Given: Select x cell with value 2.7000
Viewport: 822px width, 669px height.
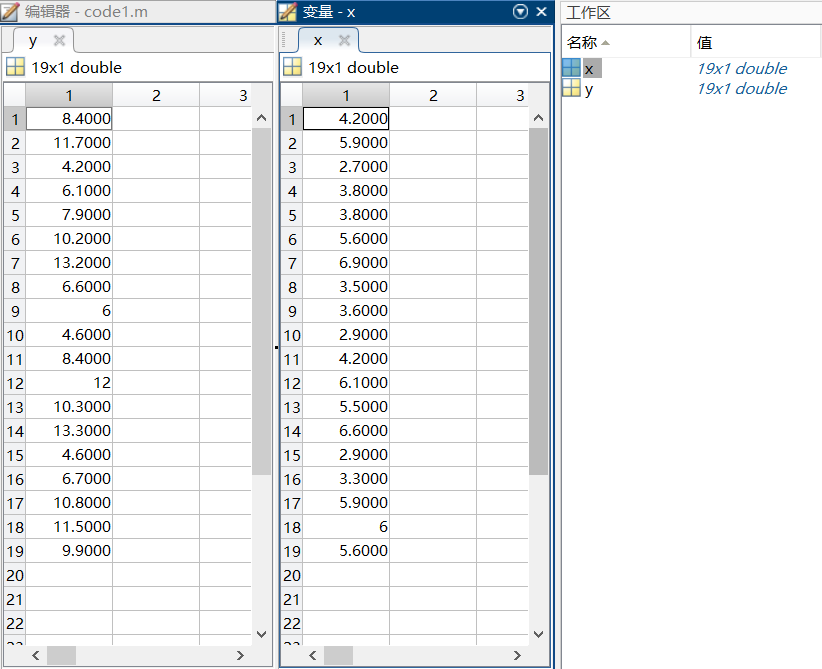Looking at the screenshot, I should (x=345, y=167).
